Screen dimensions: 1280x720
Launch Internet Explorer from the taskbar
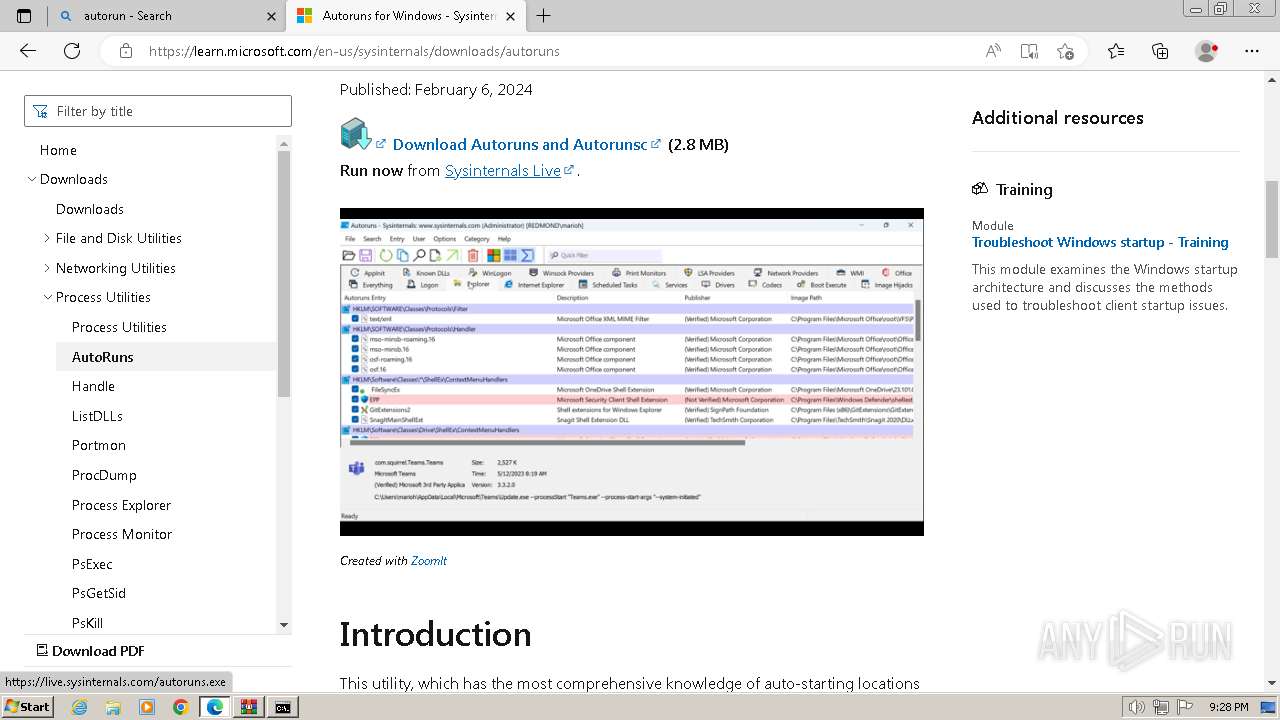(x=79, y=707)
